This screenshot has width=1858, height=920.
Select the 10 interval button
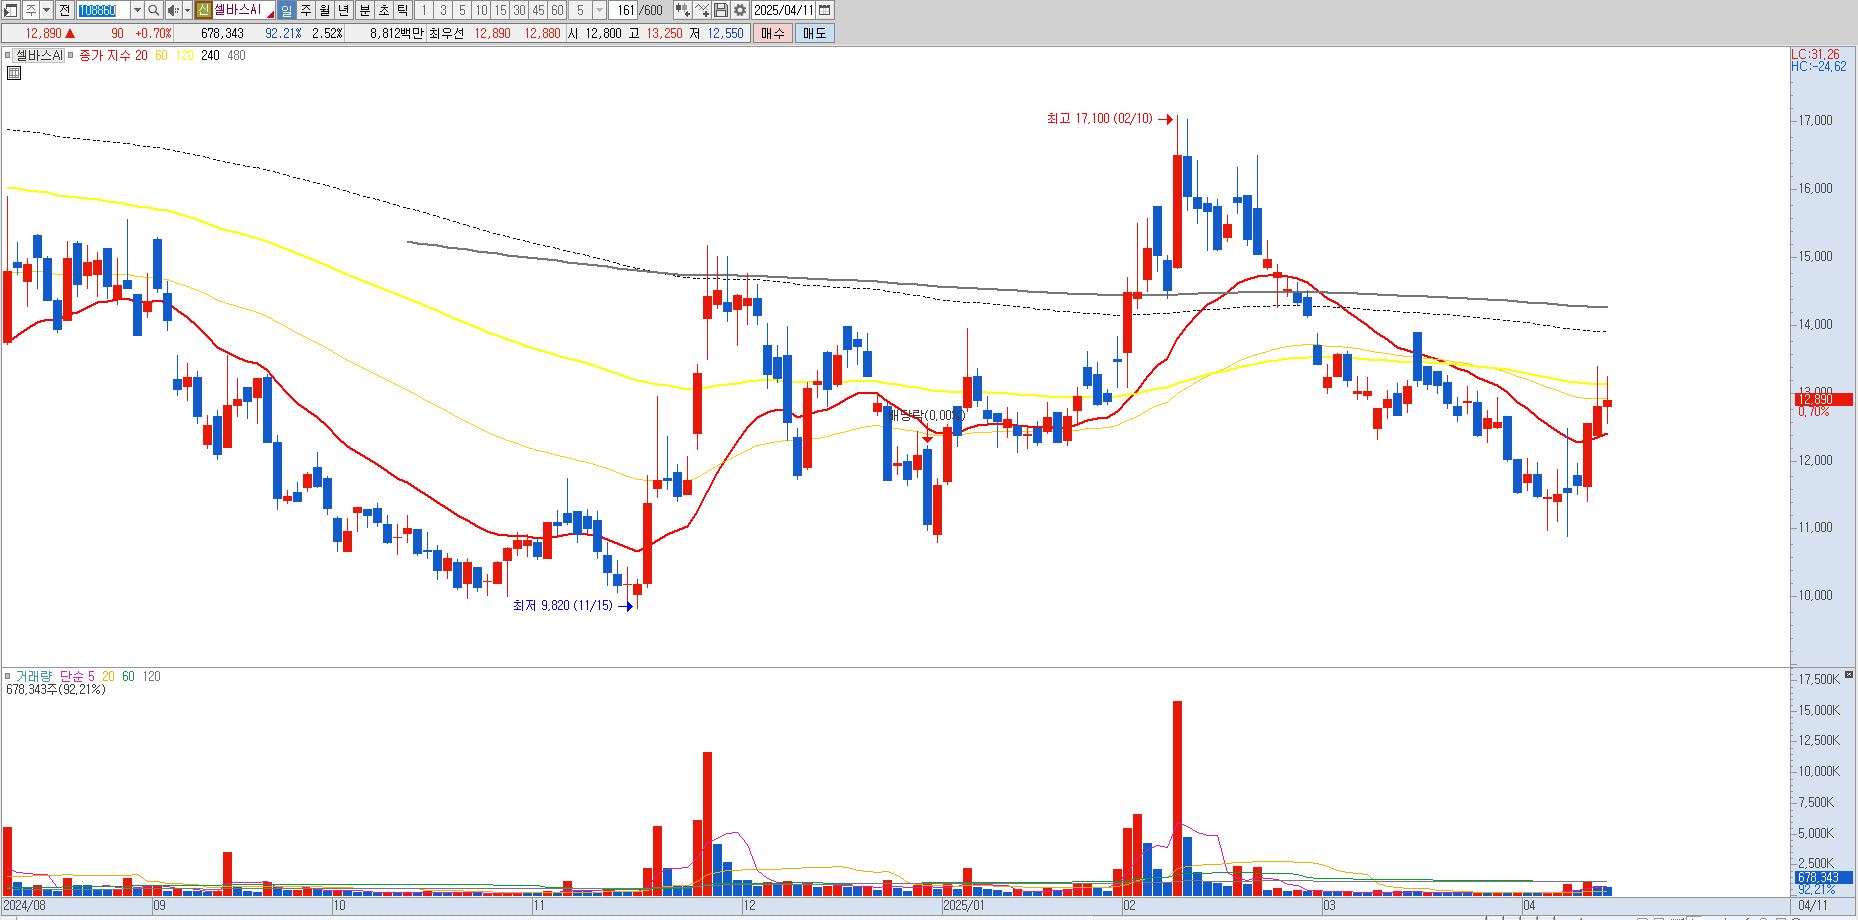coord(481,10)
